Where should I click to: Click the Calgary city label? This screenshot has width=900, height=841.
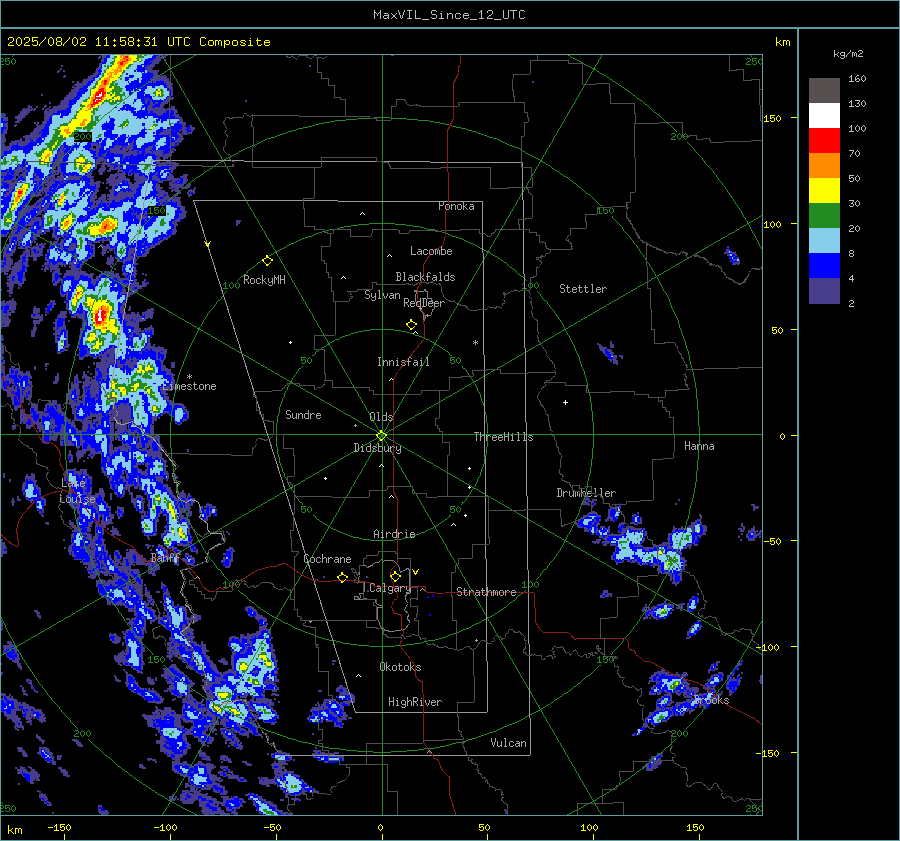390,588
